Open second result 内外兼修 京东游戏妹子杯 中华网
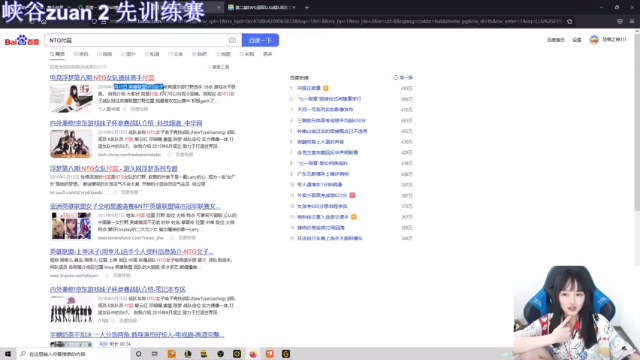The height and width of the screenshot is (360, 640). (126, 123)
